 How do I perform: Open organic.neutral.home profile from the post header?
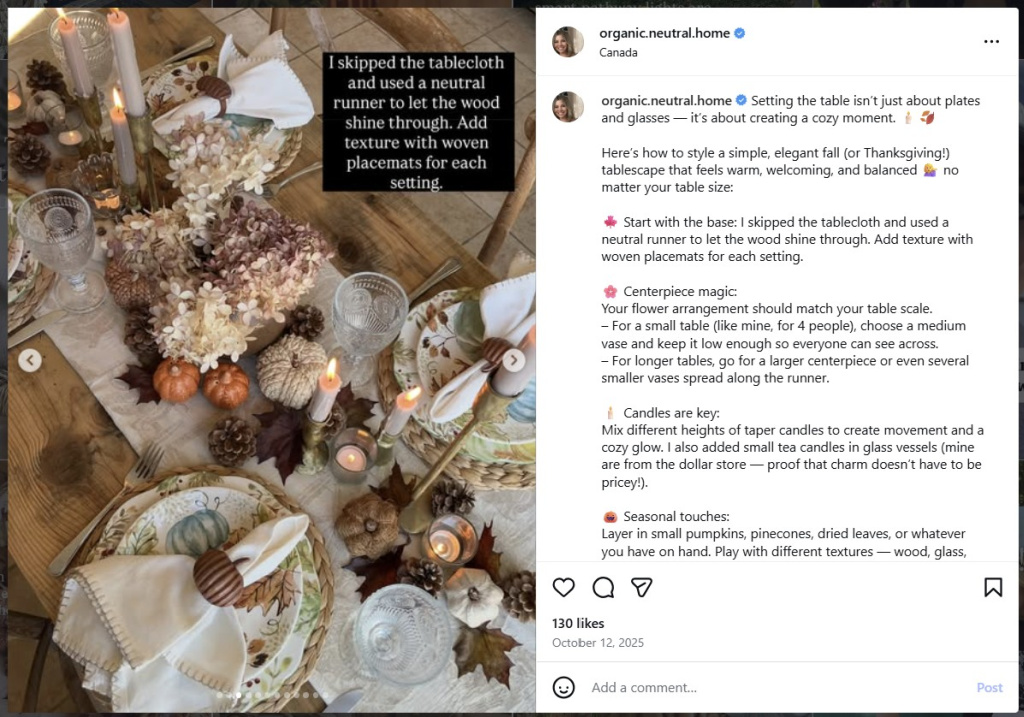(x=664, y=33)
